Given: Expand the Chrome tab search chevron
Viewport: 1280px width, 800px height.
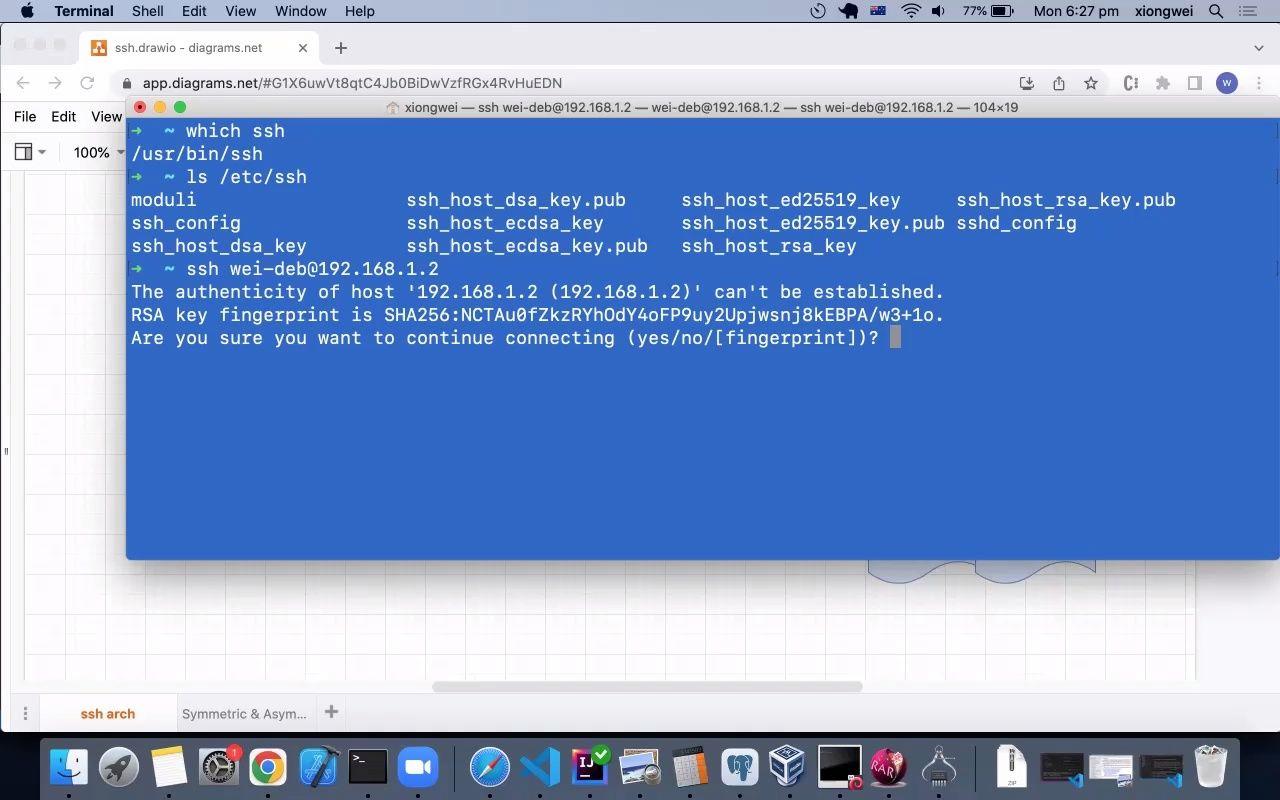Looking at the screenshot, I should point(1258,48).
